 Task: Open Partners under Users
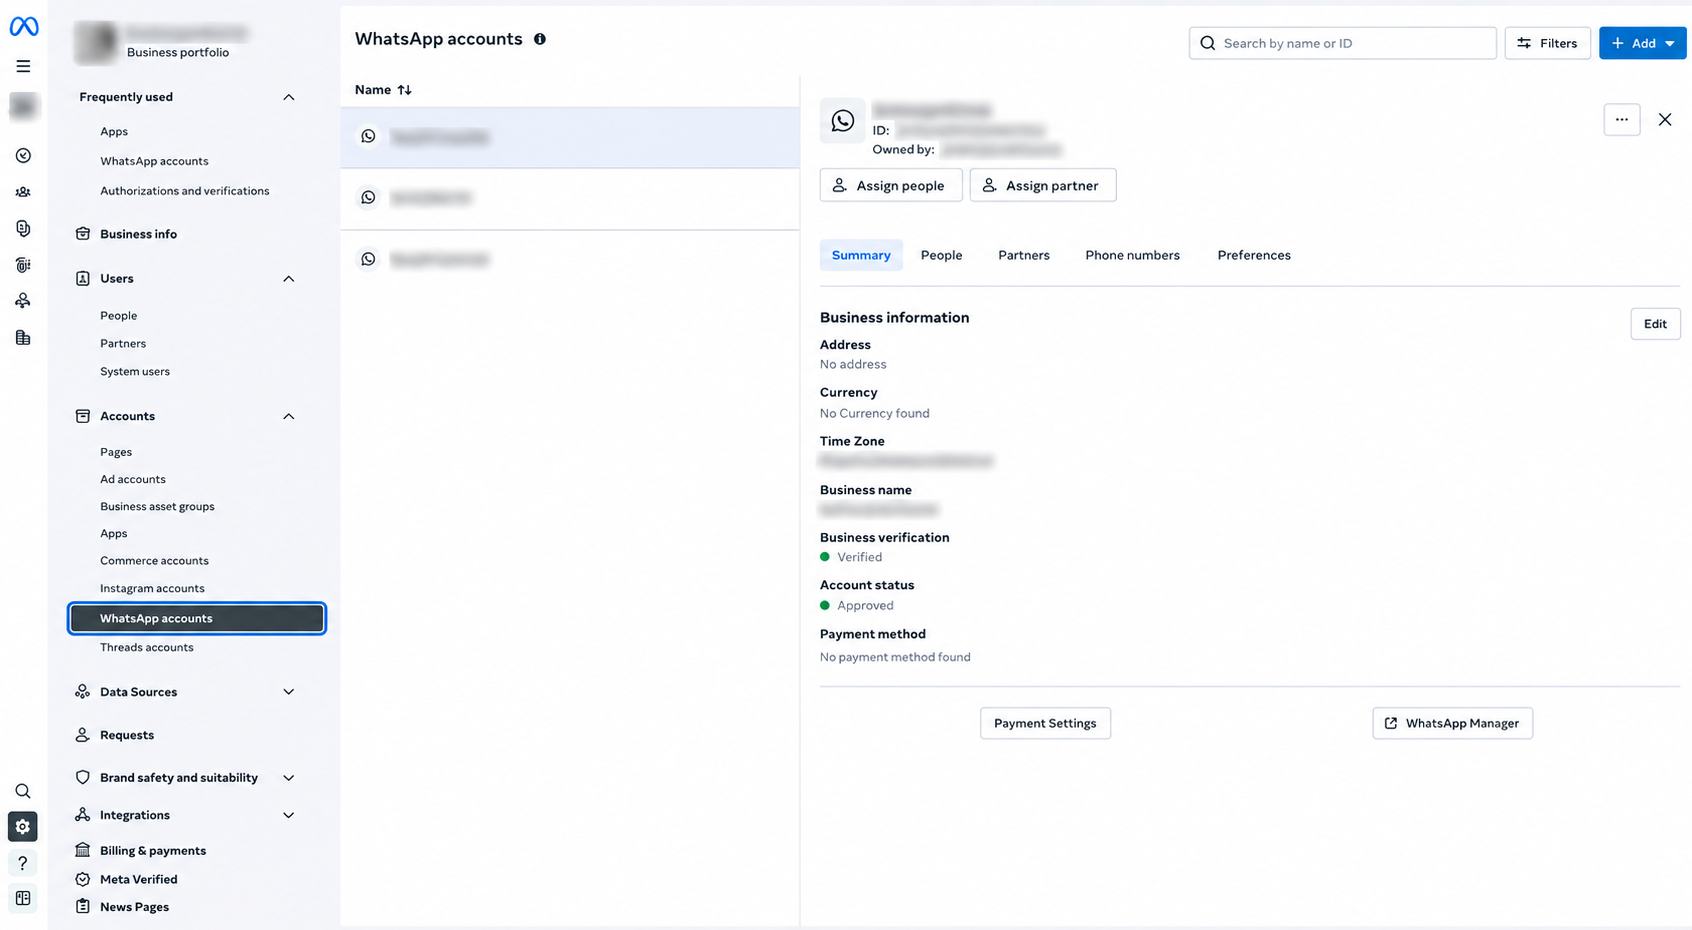click(123, 344)
